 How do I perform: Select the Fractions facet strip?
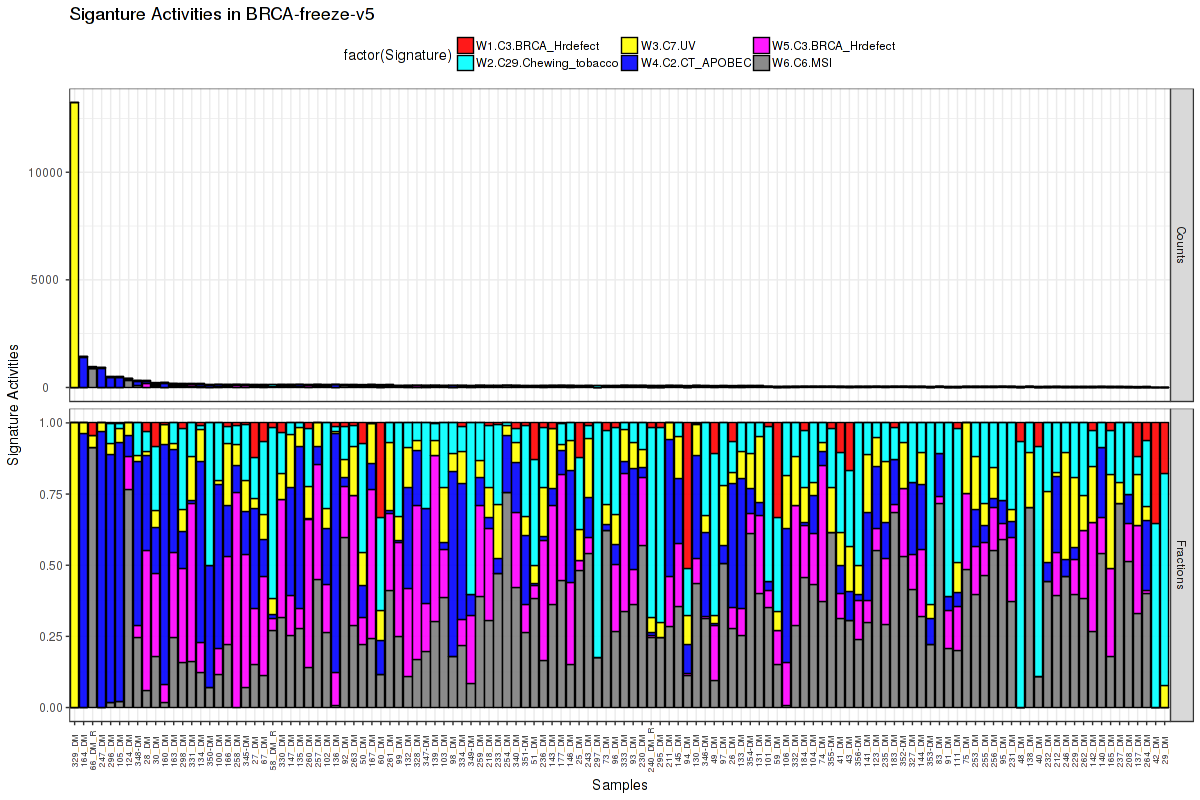[1181, 564]
